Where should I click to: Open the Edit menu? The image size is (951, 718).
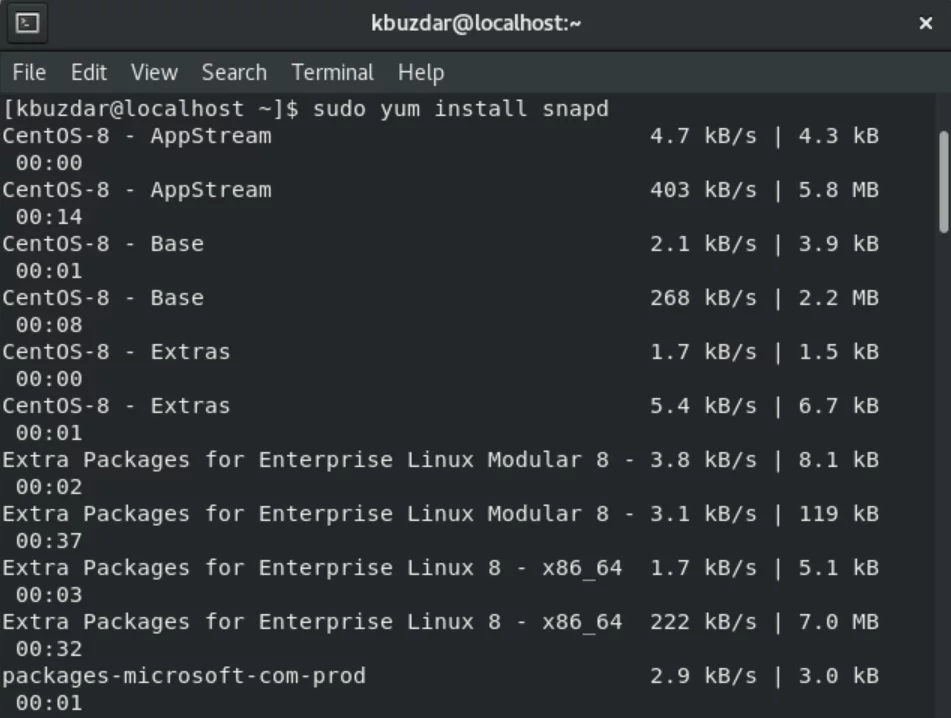click(x=89, y=73)
